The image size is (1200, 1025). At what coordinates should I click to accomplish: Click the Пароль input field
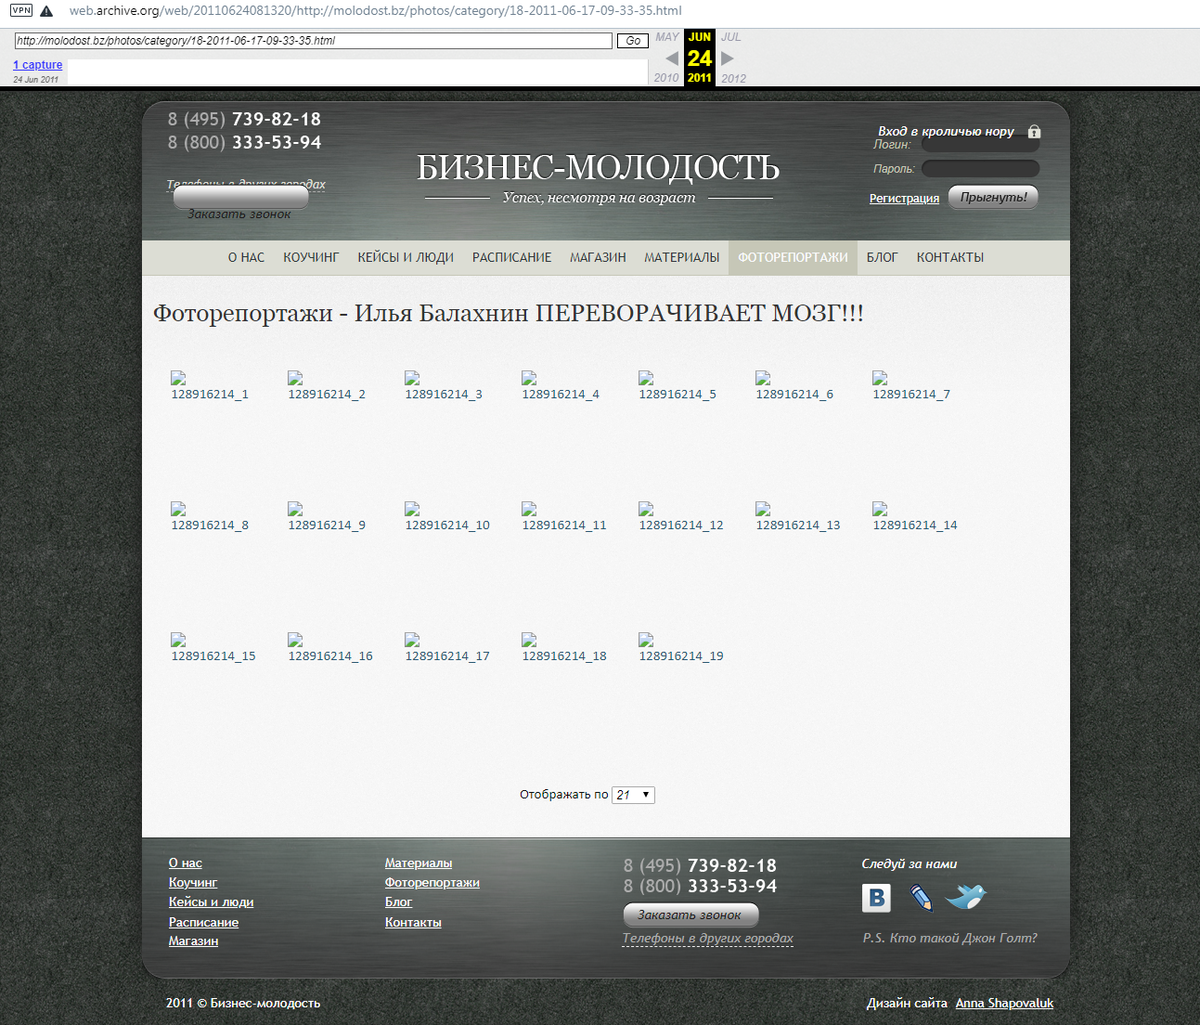coord(980,169)
